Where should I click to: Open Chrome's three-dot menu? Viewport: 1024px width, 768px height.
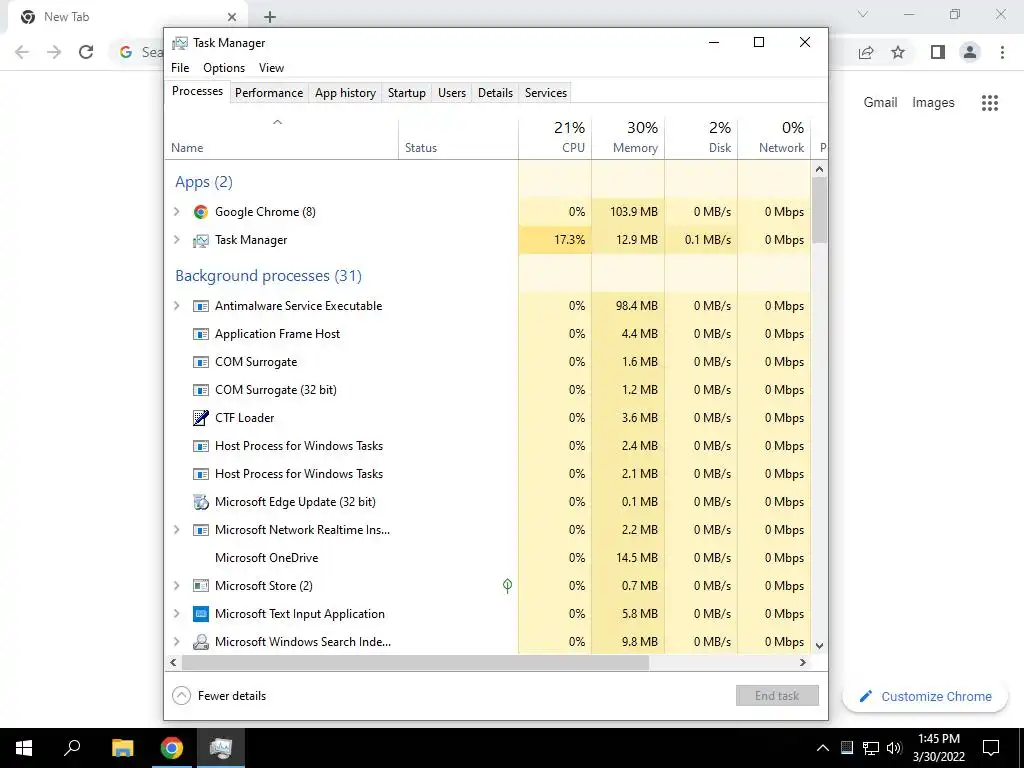tap(1002, 52)
